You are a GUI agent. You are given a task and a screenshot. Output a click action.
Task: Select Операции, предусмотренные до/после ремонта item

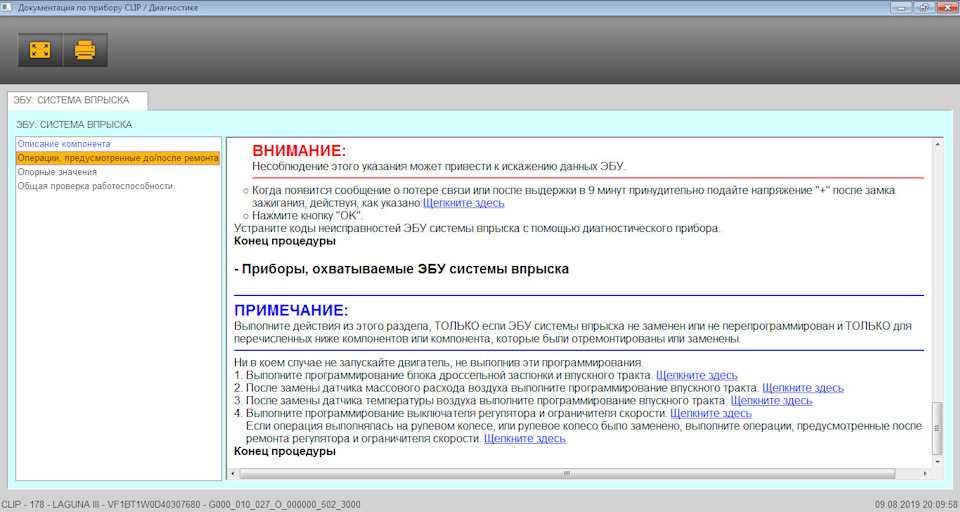click(x=117, y=158)
